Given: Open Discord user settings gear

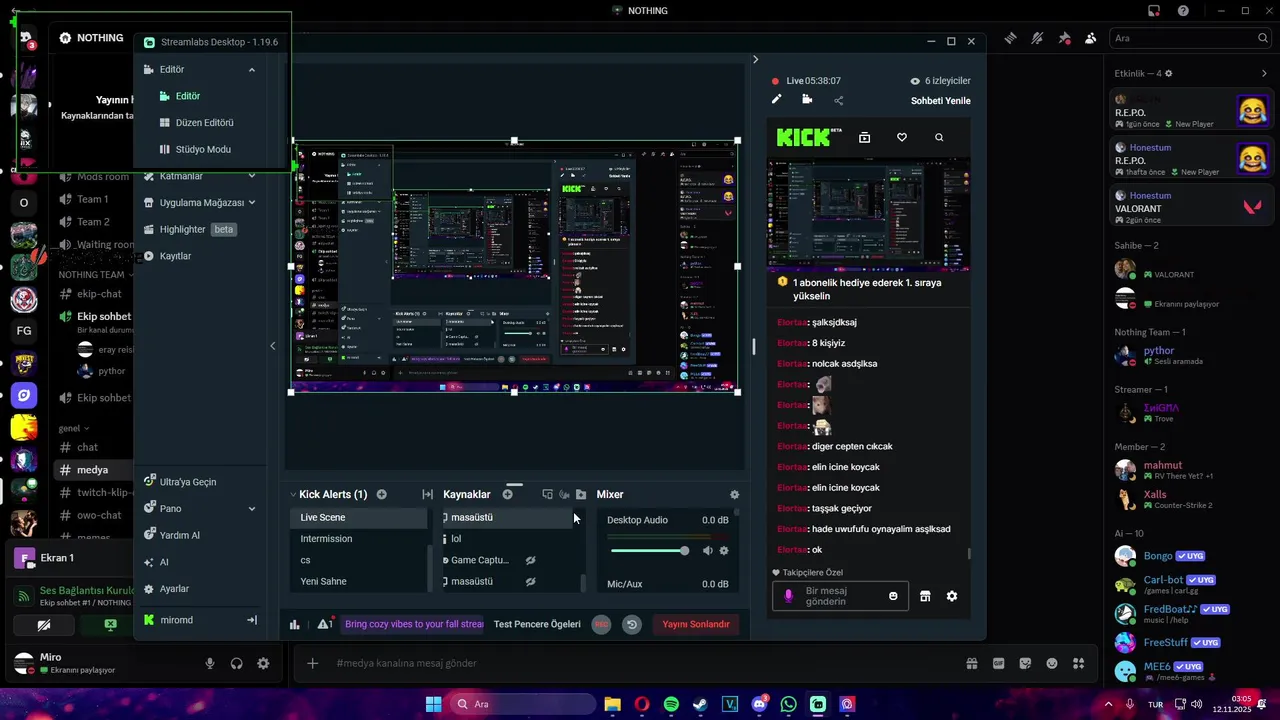Looking at the screenshot, I should 263,663.
